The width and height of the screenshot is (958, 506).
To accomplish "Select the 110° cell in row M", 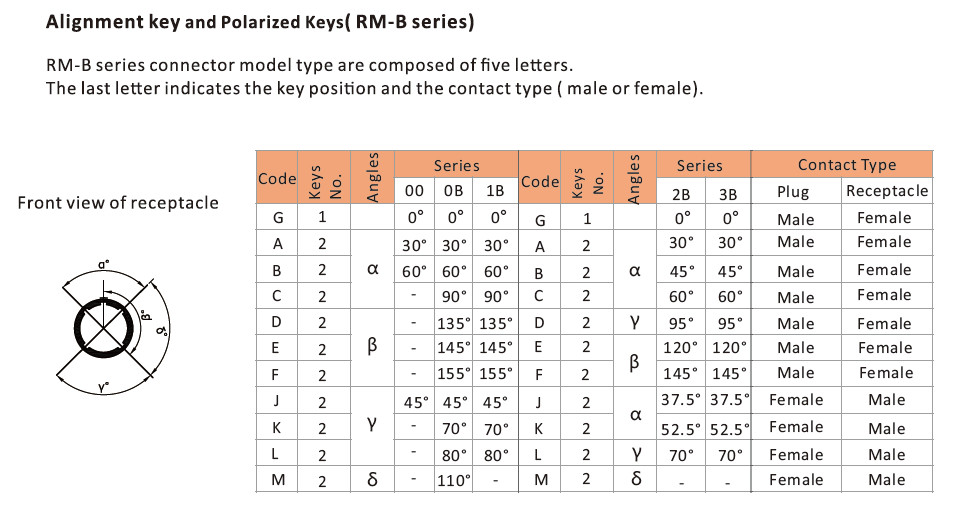I will pos(455,480).
